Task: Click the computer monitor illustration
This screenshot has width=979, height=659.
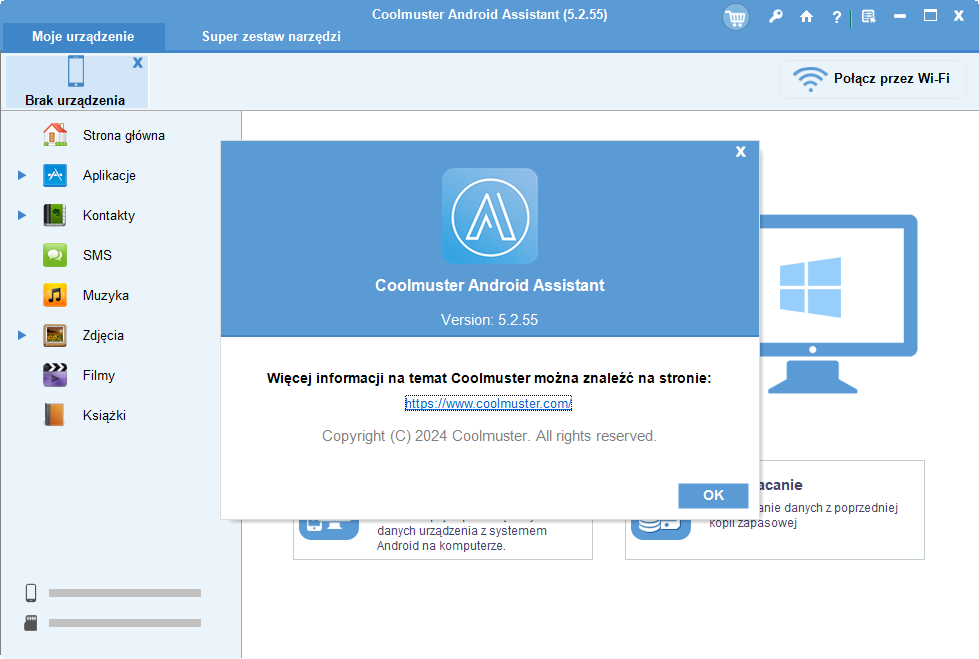Action: click(838, 304)
